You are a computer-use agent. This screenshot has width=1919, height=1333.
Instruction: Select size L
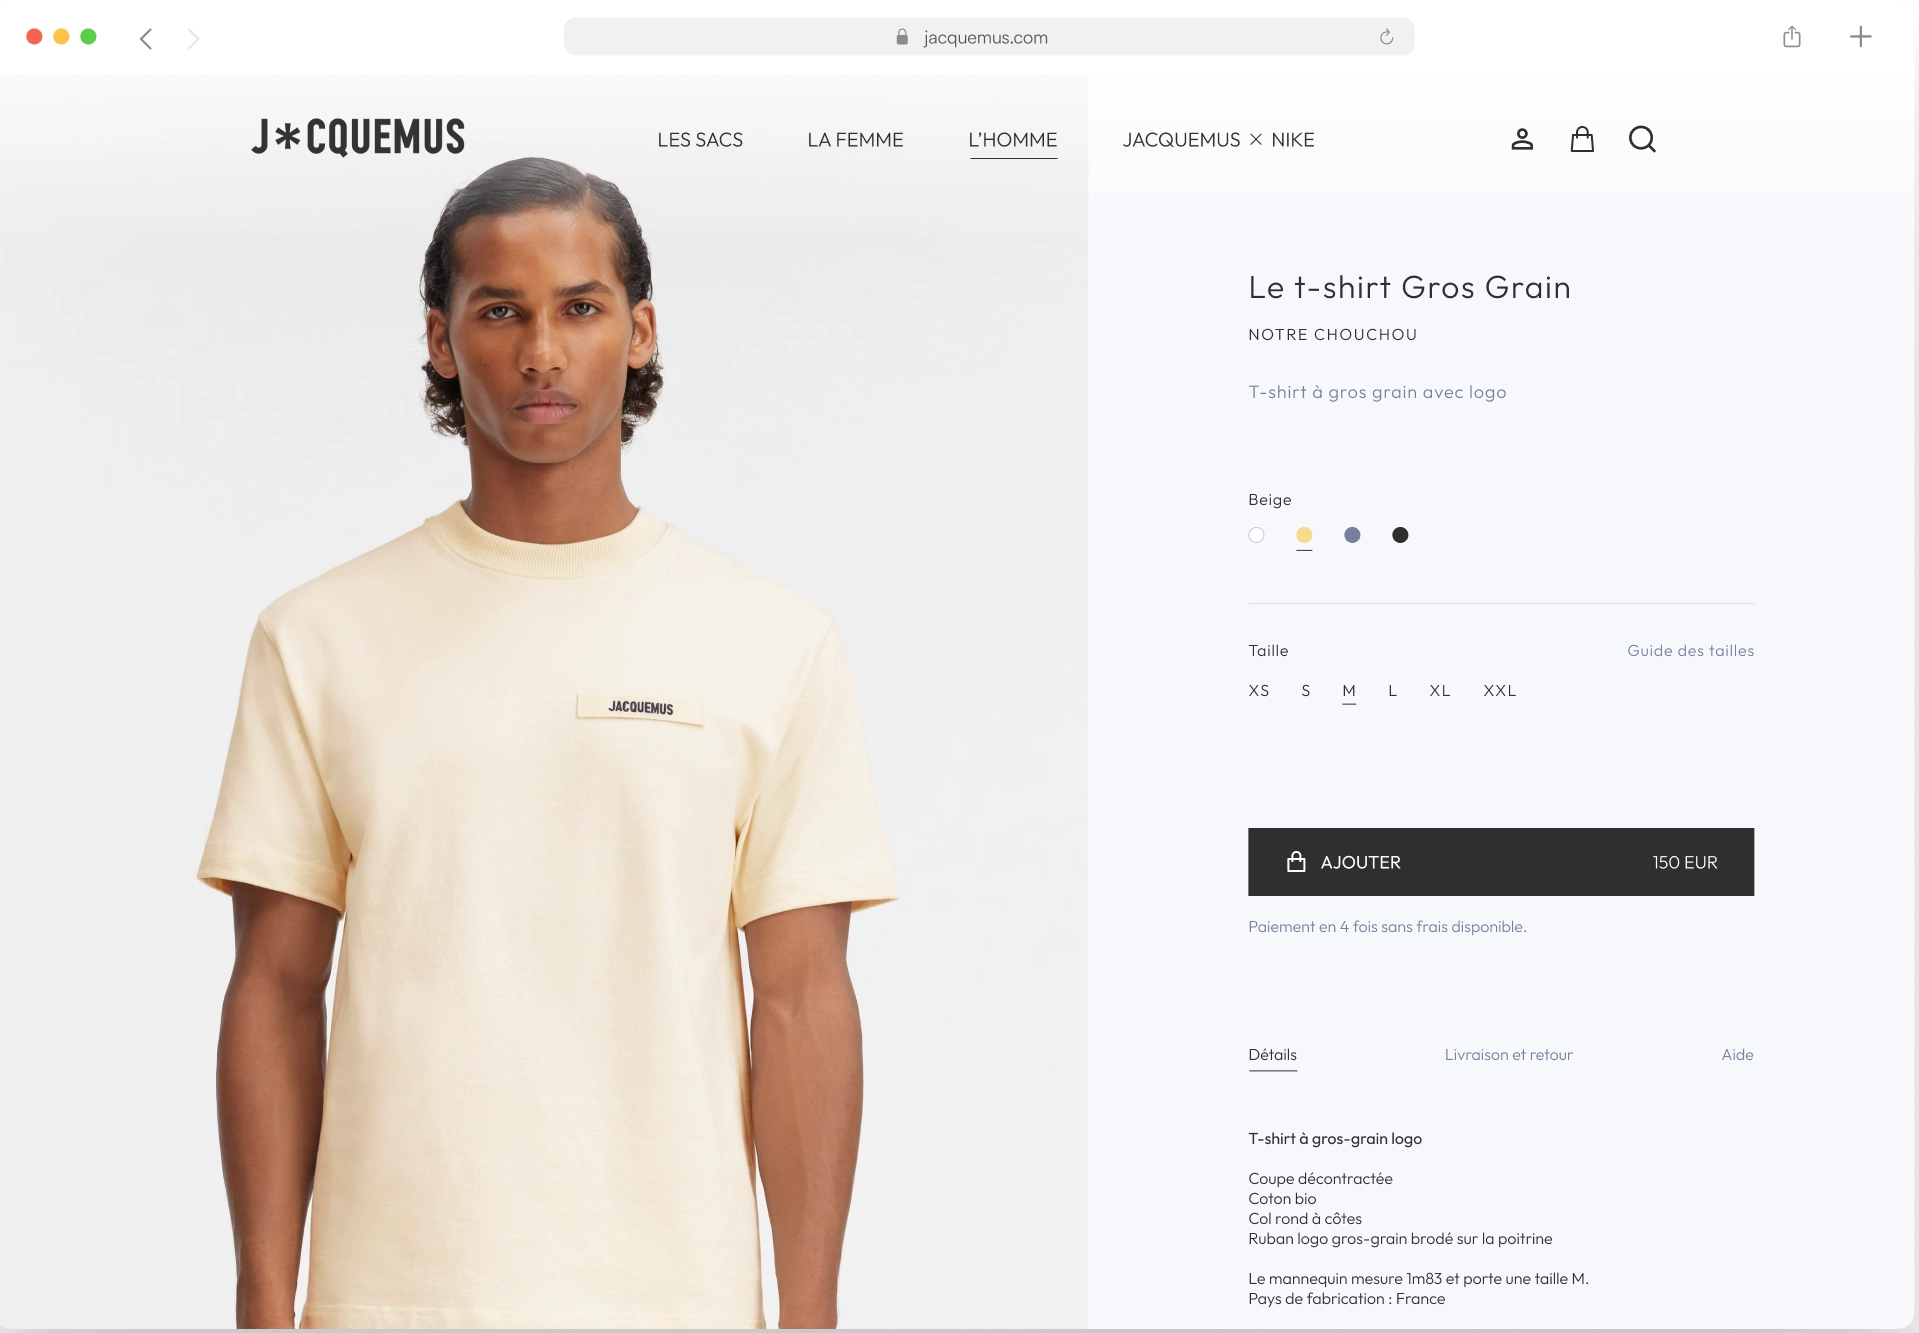pyautogui.click(x=1392, y=691)
